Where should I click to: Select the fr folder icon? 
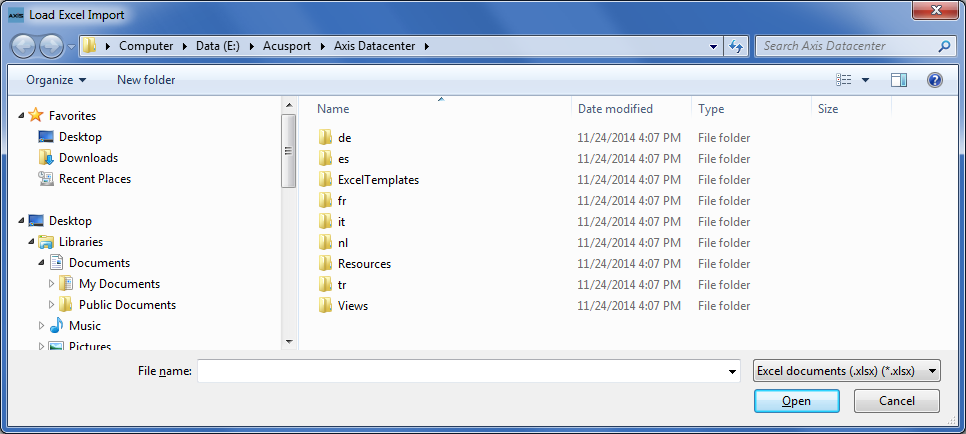coord(325,200)
